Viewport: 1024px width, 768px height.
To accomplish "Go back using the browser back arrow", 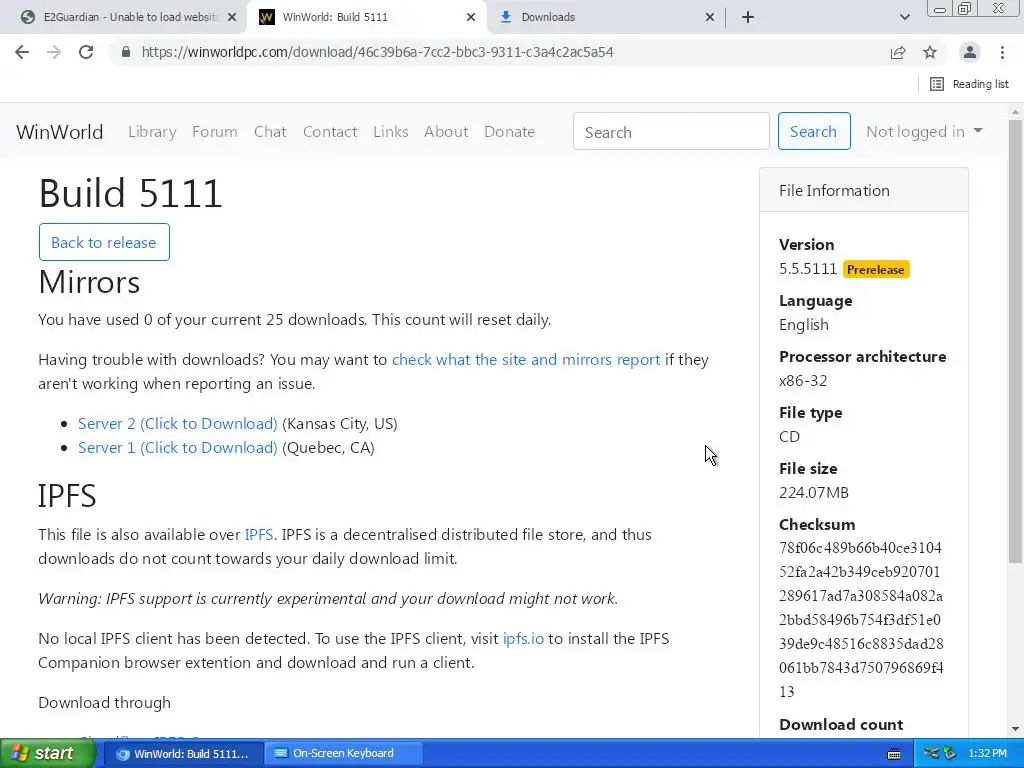I will tap(22, 52).
